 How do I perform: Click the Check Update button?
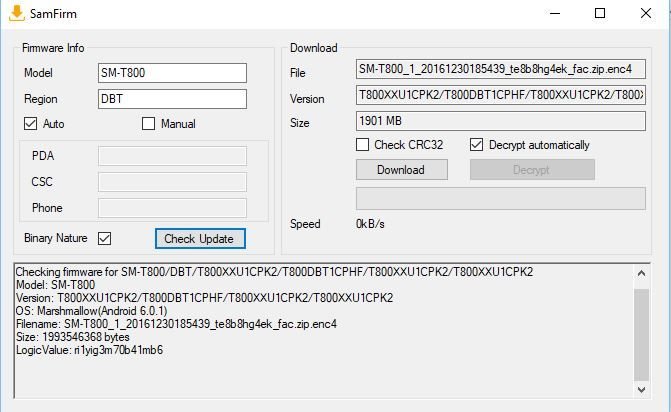pos(200,238)
